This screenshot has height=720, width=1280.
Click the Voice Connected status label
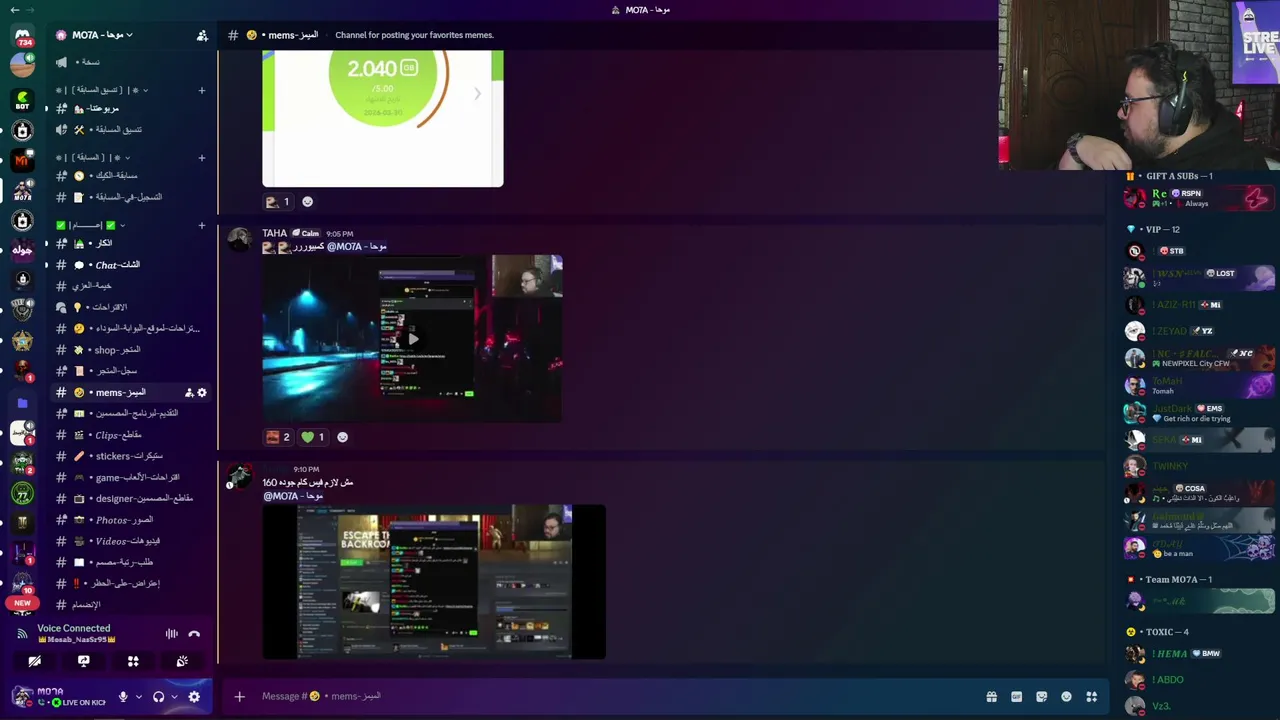coord(74,628)
